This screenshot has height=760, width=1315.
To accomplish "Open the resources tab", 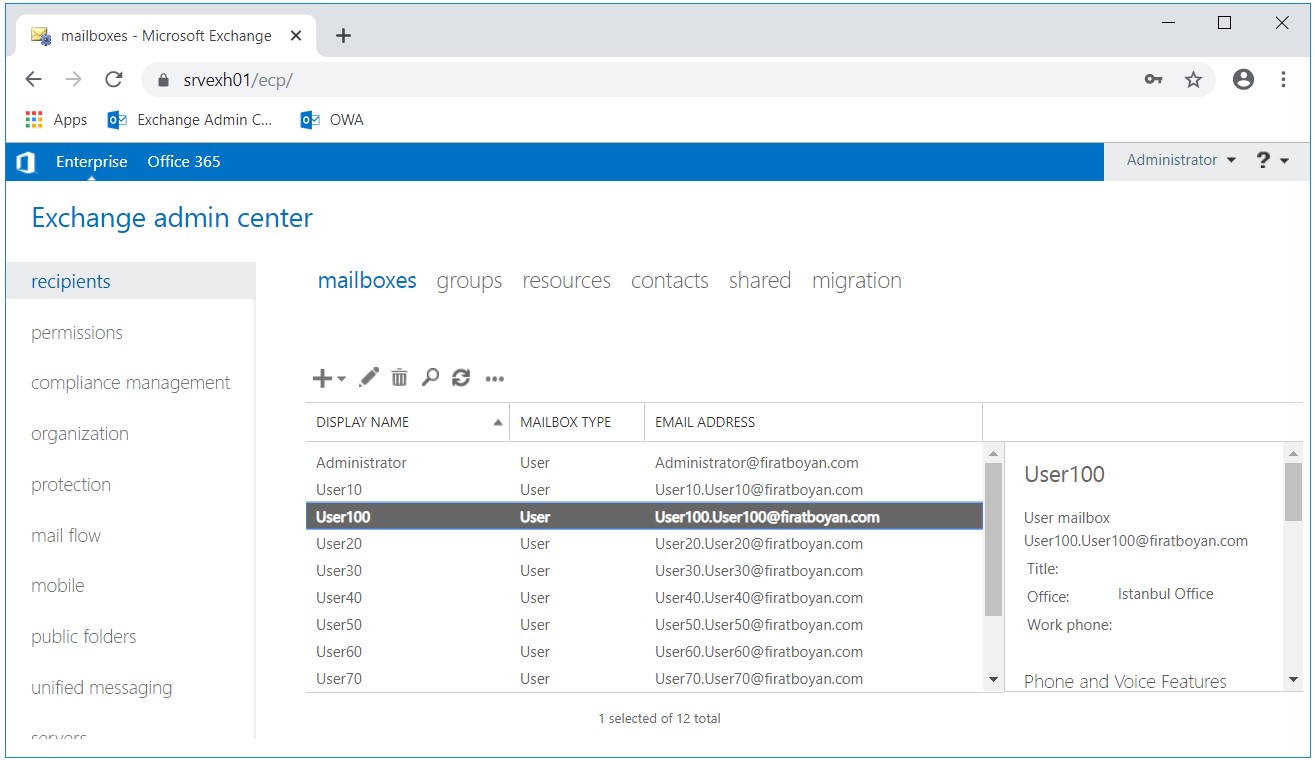I will [x=566, y=281].
